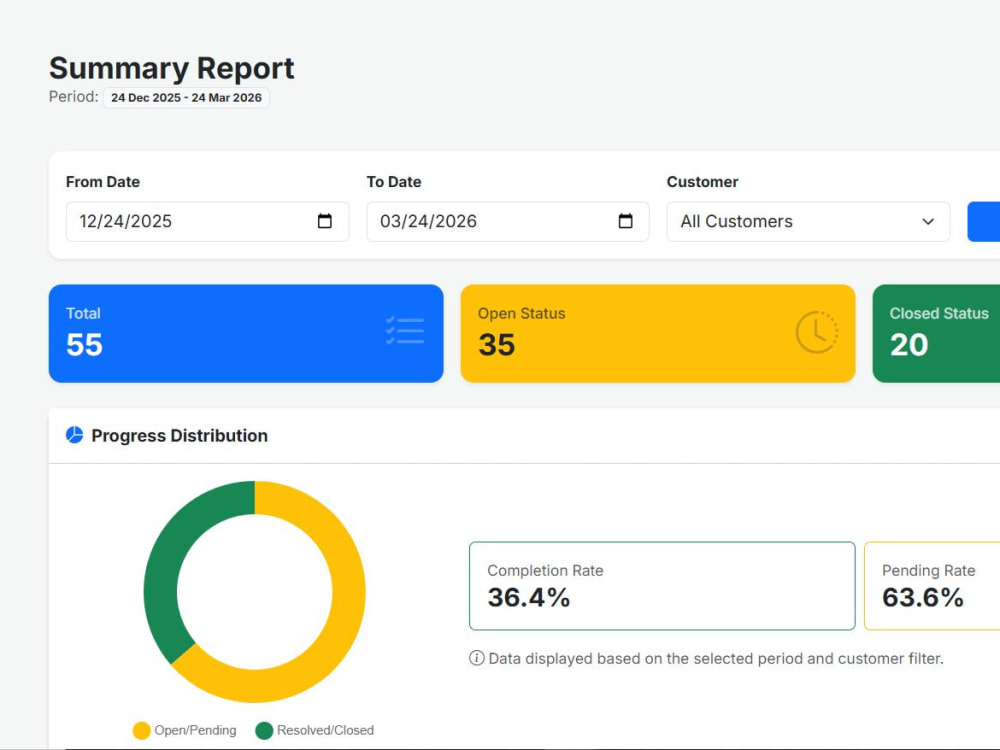Viewport: 1000px width, 750px height.
Task: Click the From Date label
Action: 103,182
